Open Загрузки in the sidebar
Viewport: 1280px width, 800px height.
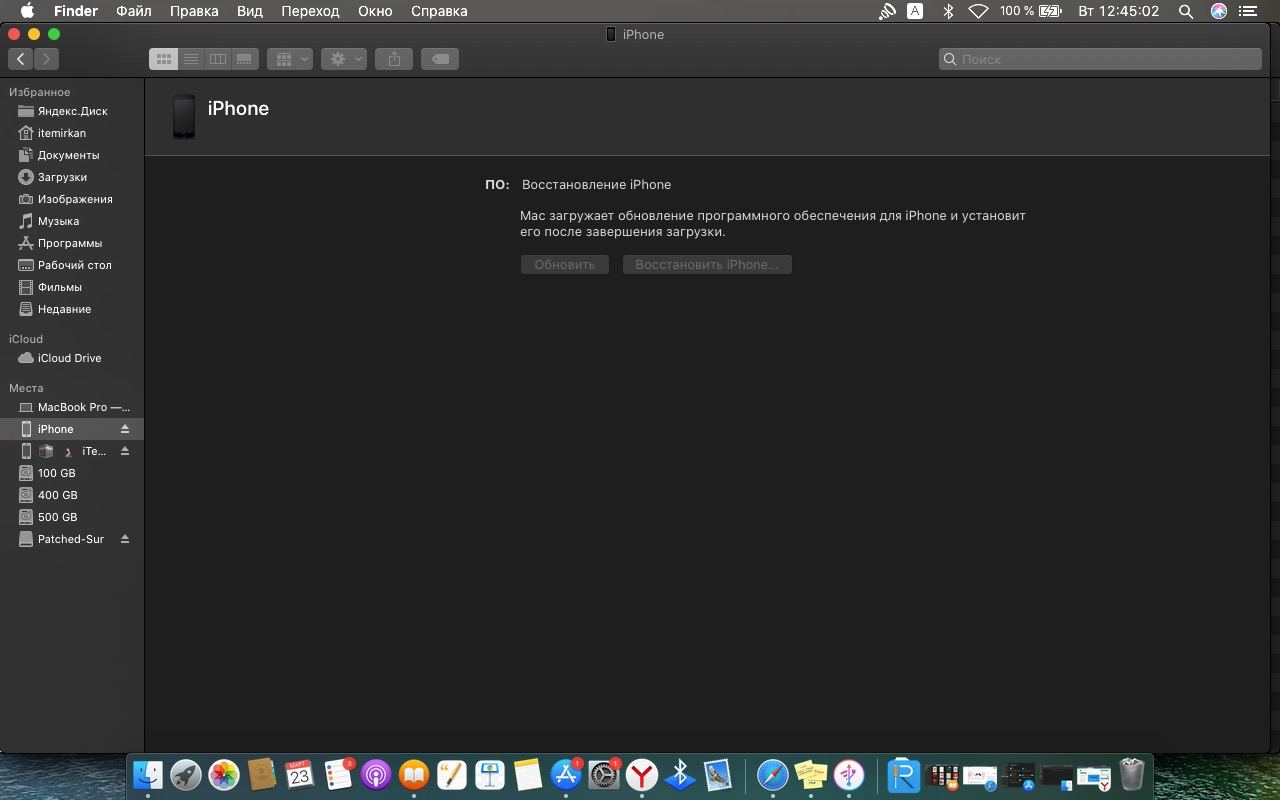(72, 177)
